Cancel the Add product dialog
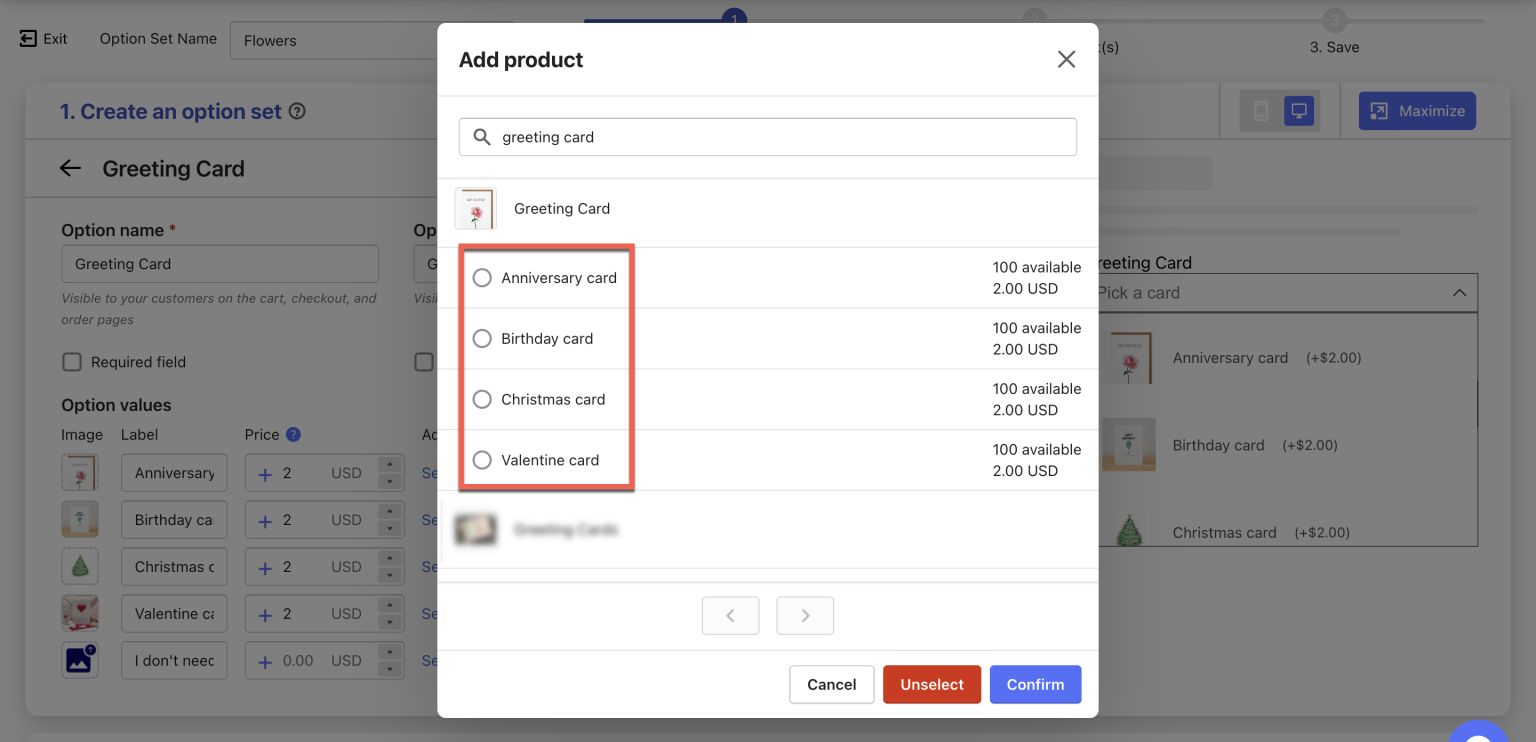The height and width of the screenshot is (742, 1536). pyautogui.click(x=832, y=685)
